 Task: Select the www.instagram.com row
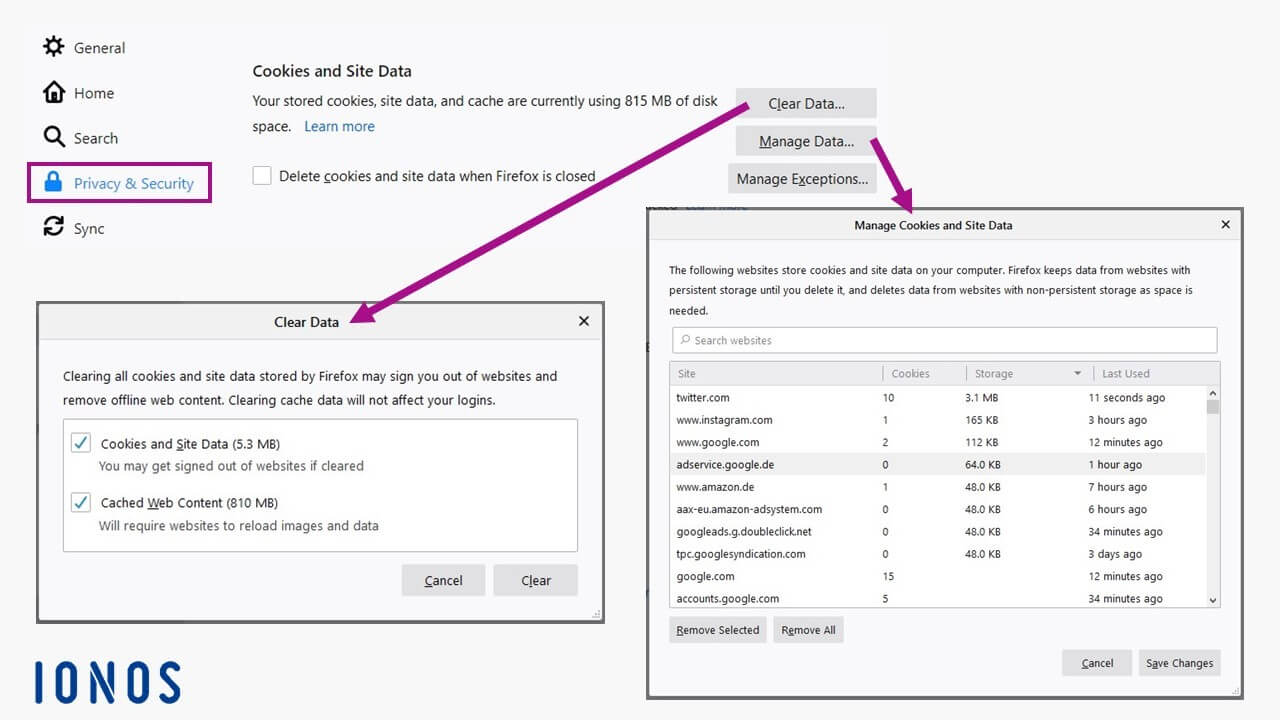coord(938,420)
